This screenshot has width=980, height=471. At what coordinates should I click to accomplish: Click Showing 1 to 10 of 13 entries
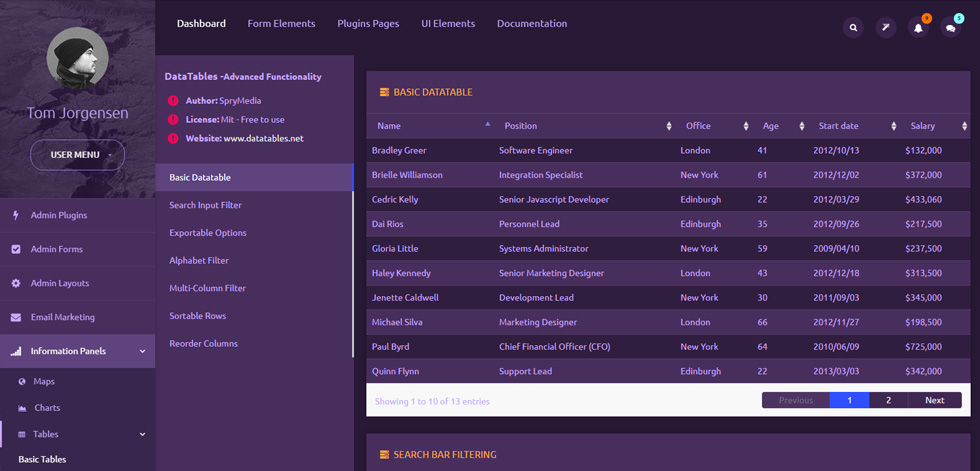pos(432,402)
